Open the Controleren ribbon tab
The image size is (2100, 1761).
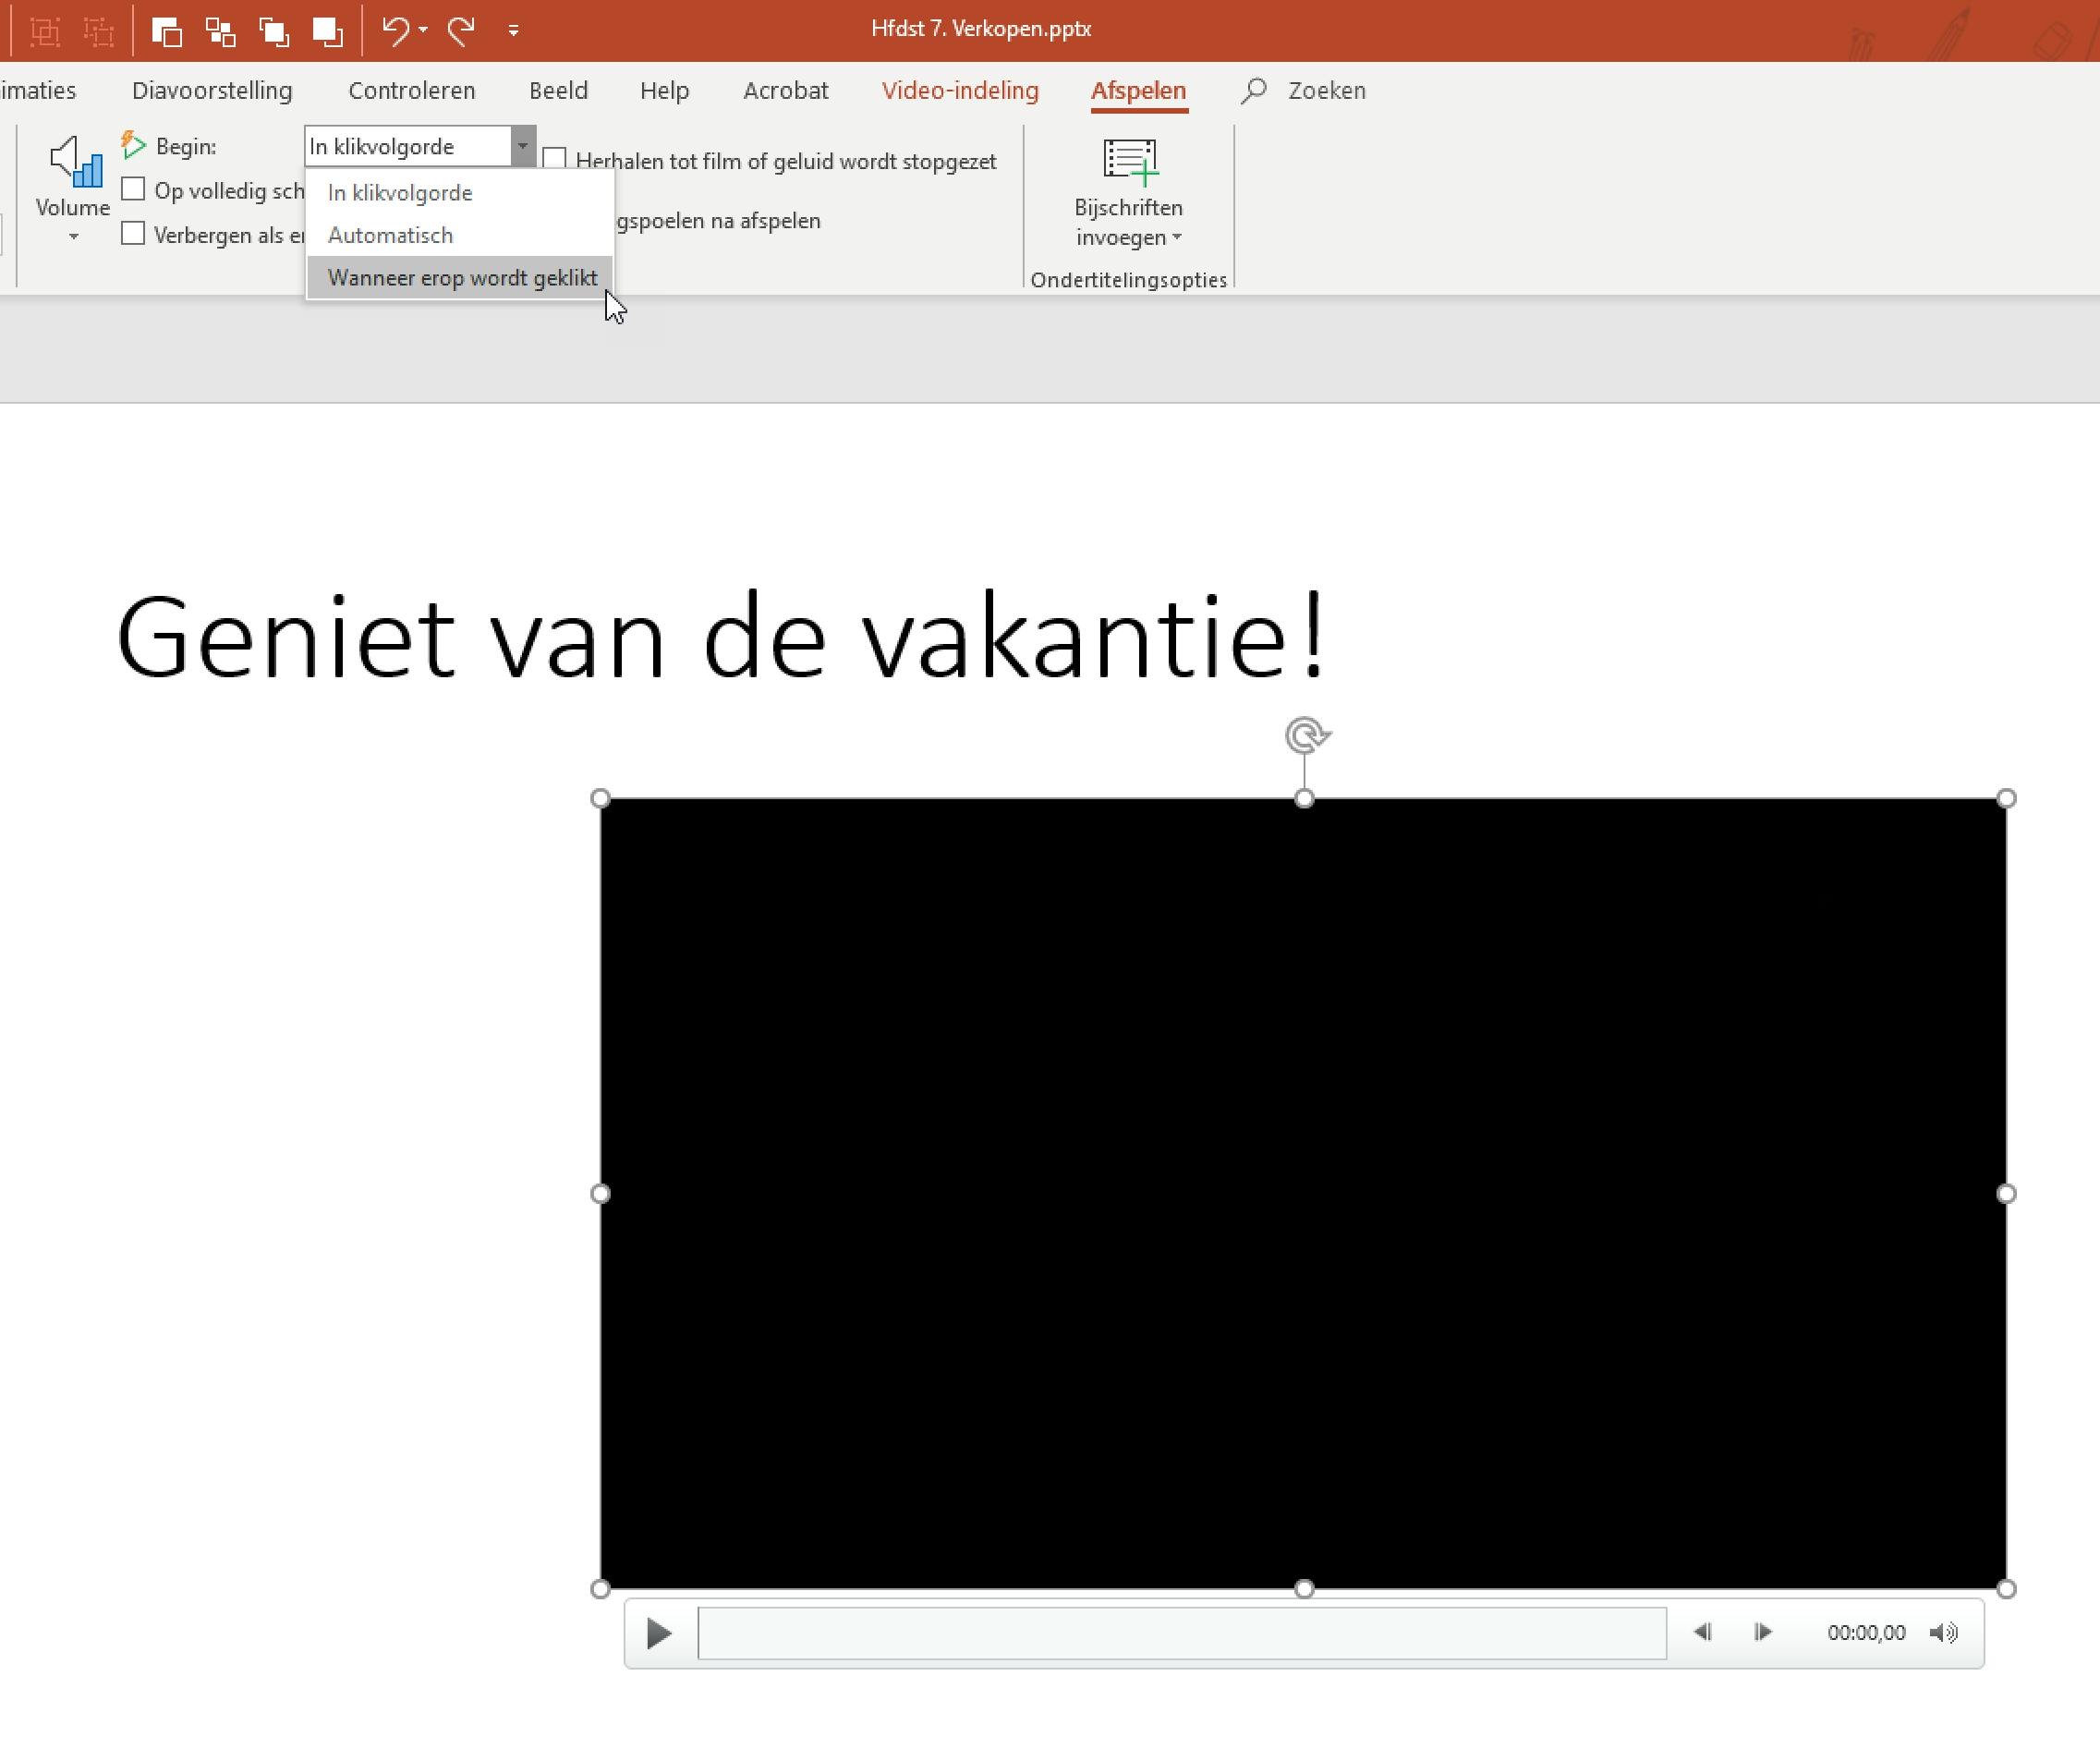coord(411,91)
